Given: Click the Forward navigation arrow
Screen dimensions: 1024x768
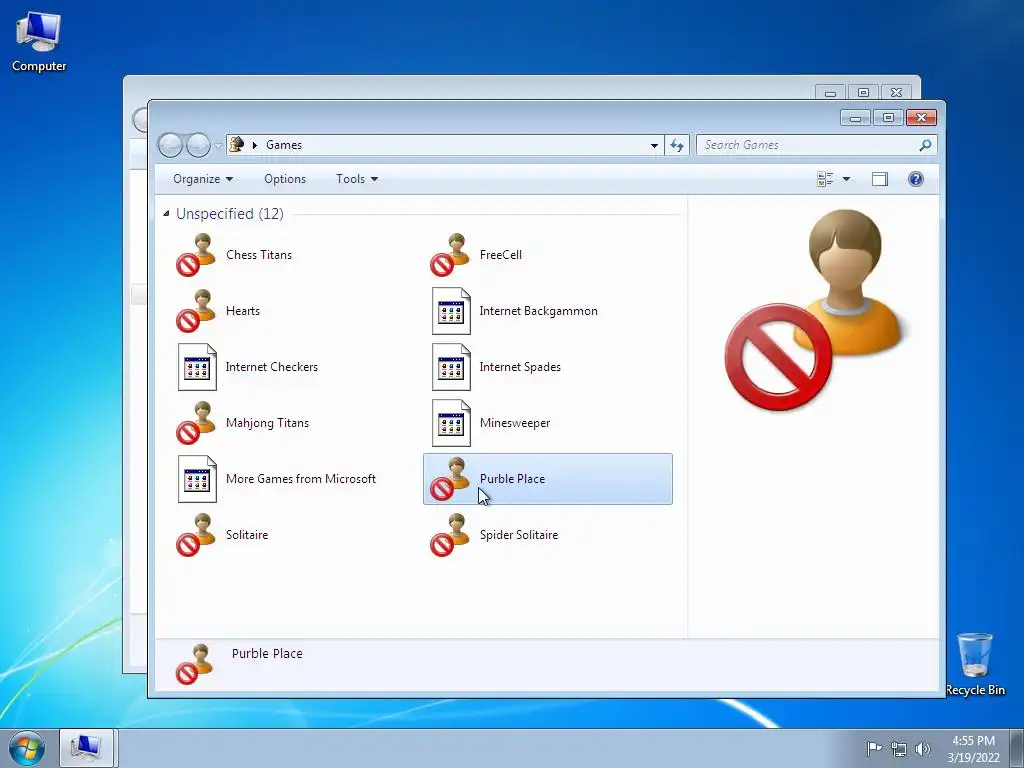Looking at the screenshot, I should (198, 145).
